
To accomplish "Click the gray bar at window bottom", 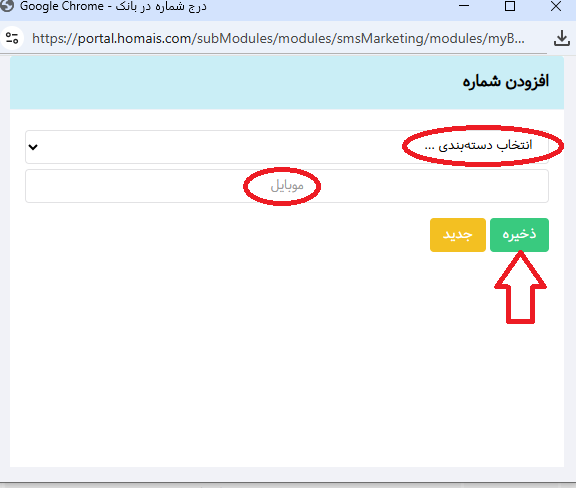I will [288, 485].
